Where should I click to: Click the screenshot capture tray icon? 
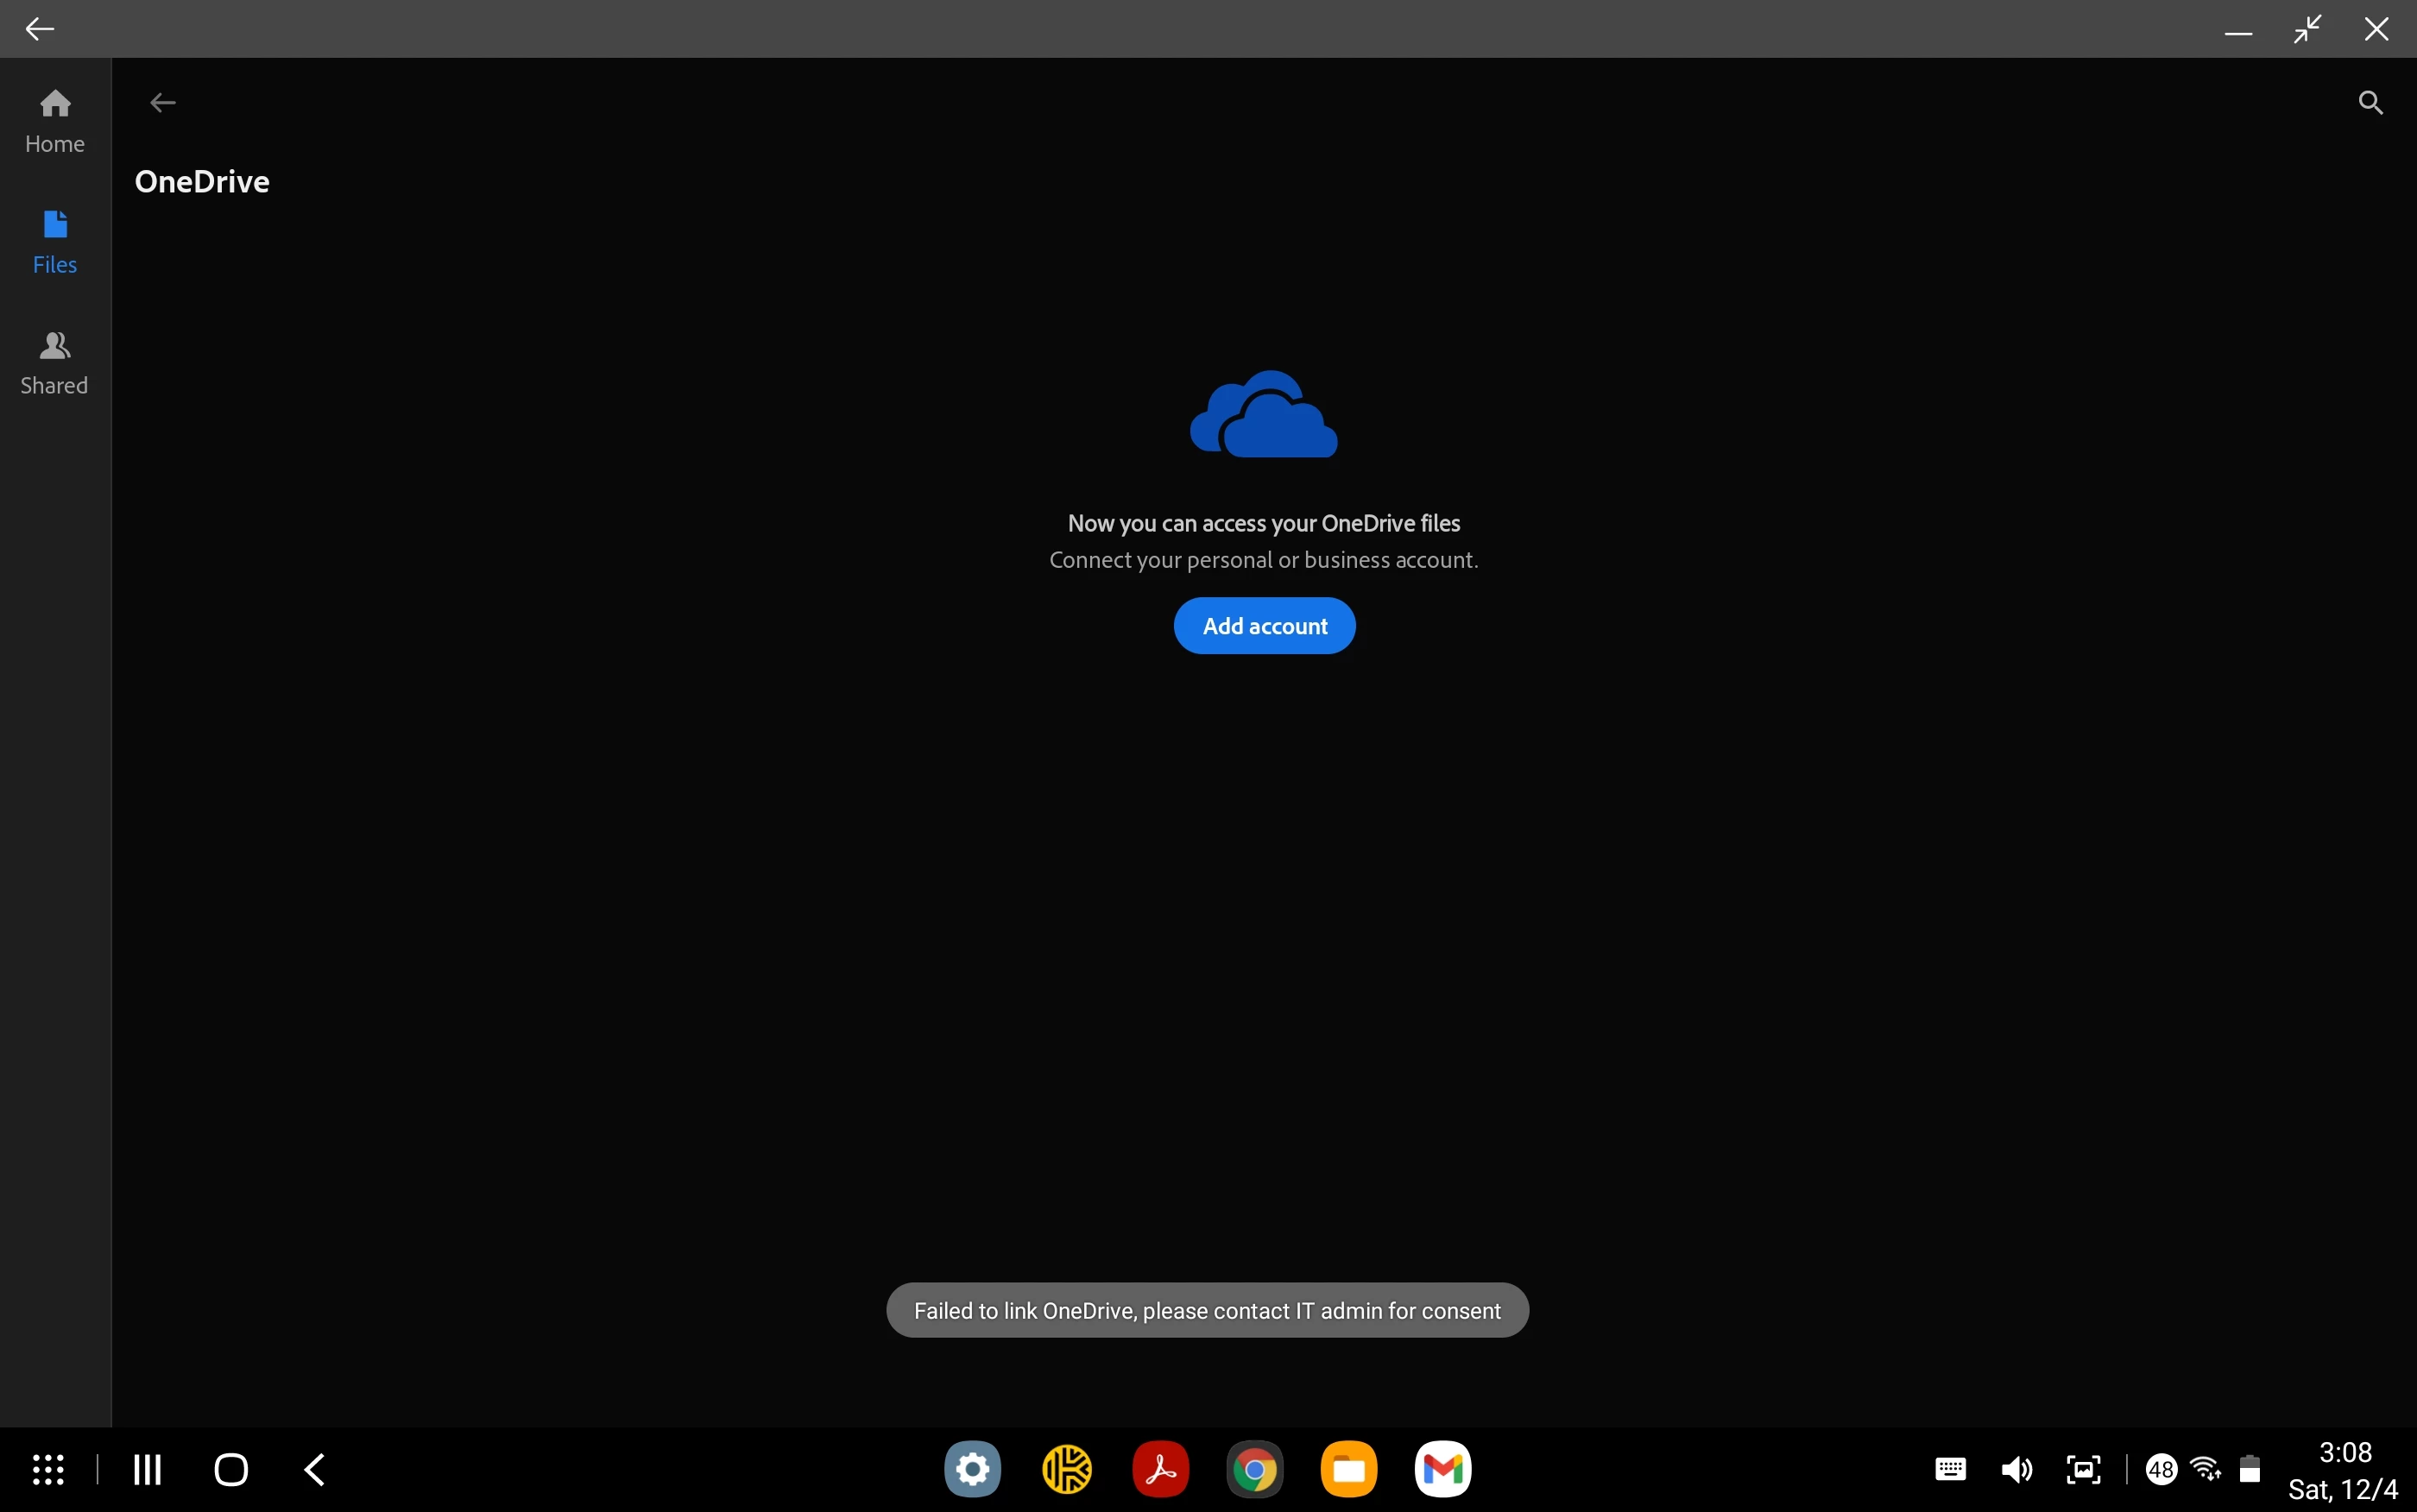(2083, 1469)
